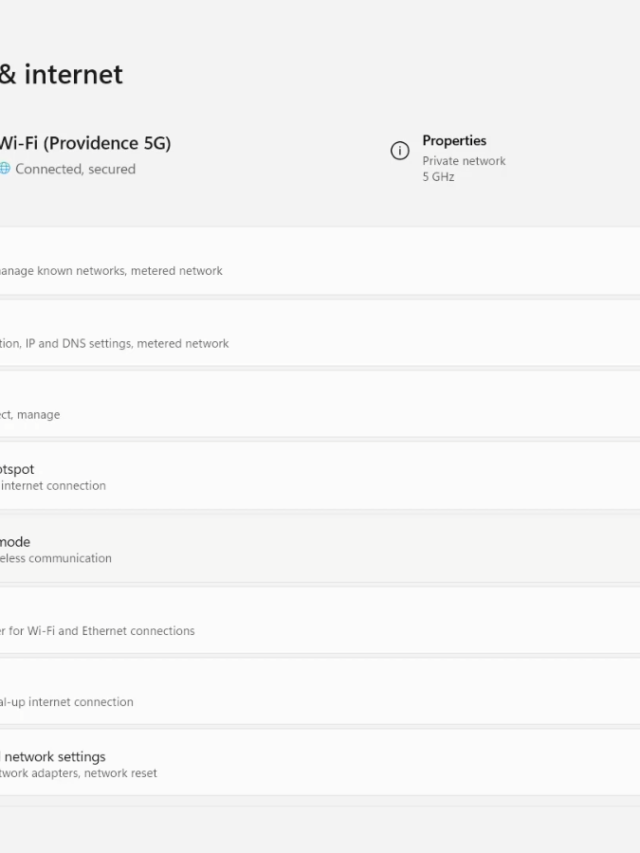The image size is (640, 853).
Task: Click the wireless communication description text
Action: [x=56, y=559]
